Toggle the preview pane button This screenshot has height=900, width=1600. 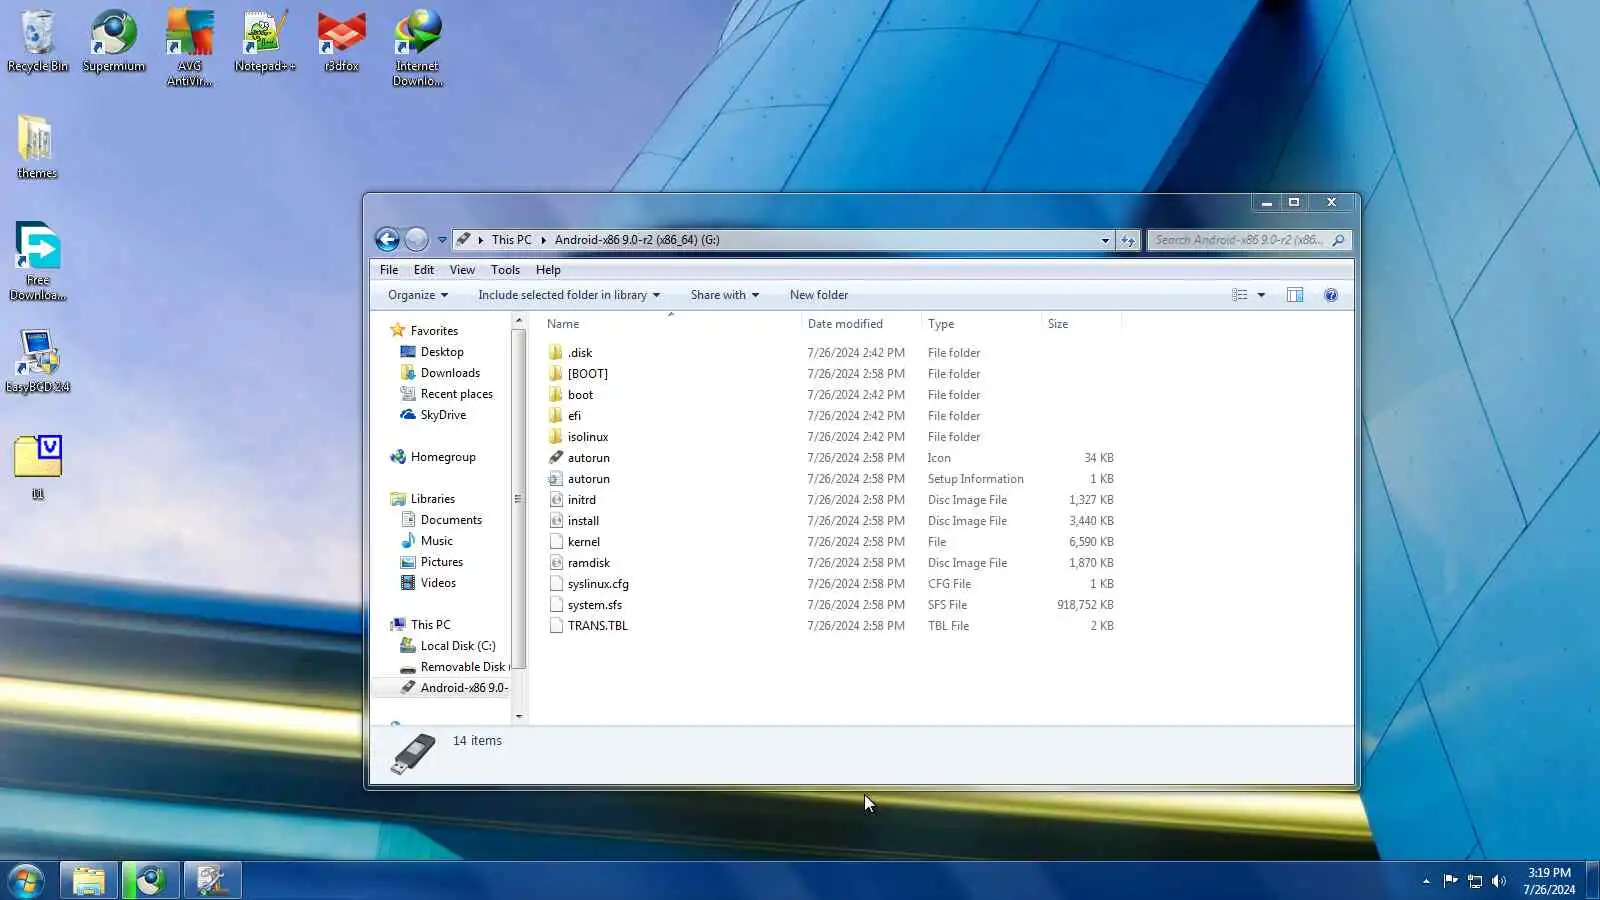point(1295,295)
